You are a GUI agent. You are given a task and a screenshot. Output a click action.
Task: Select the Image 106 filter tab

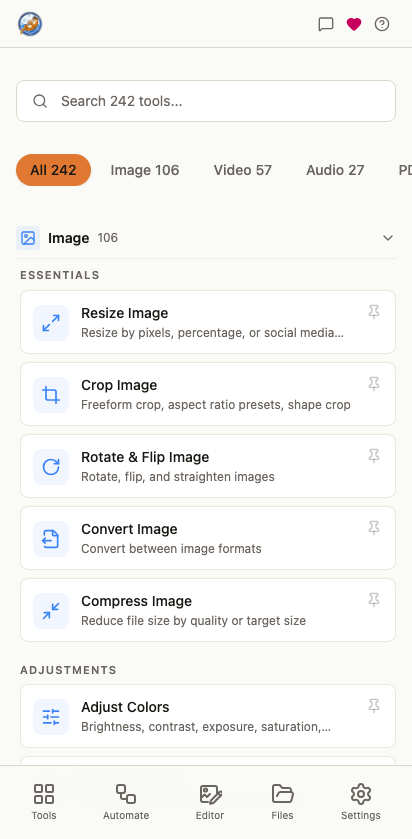click(x=144, y=170)
